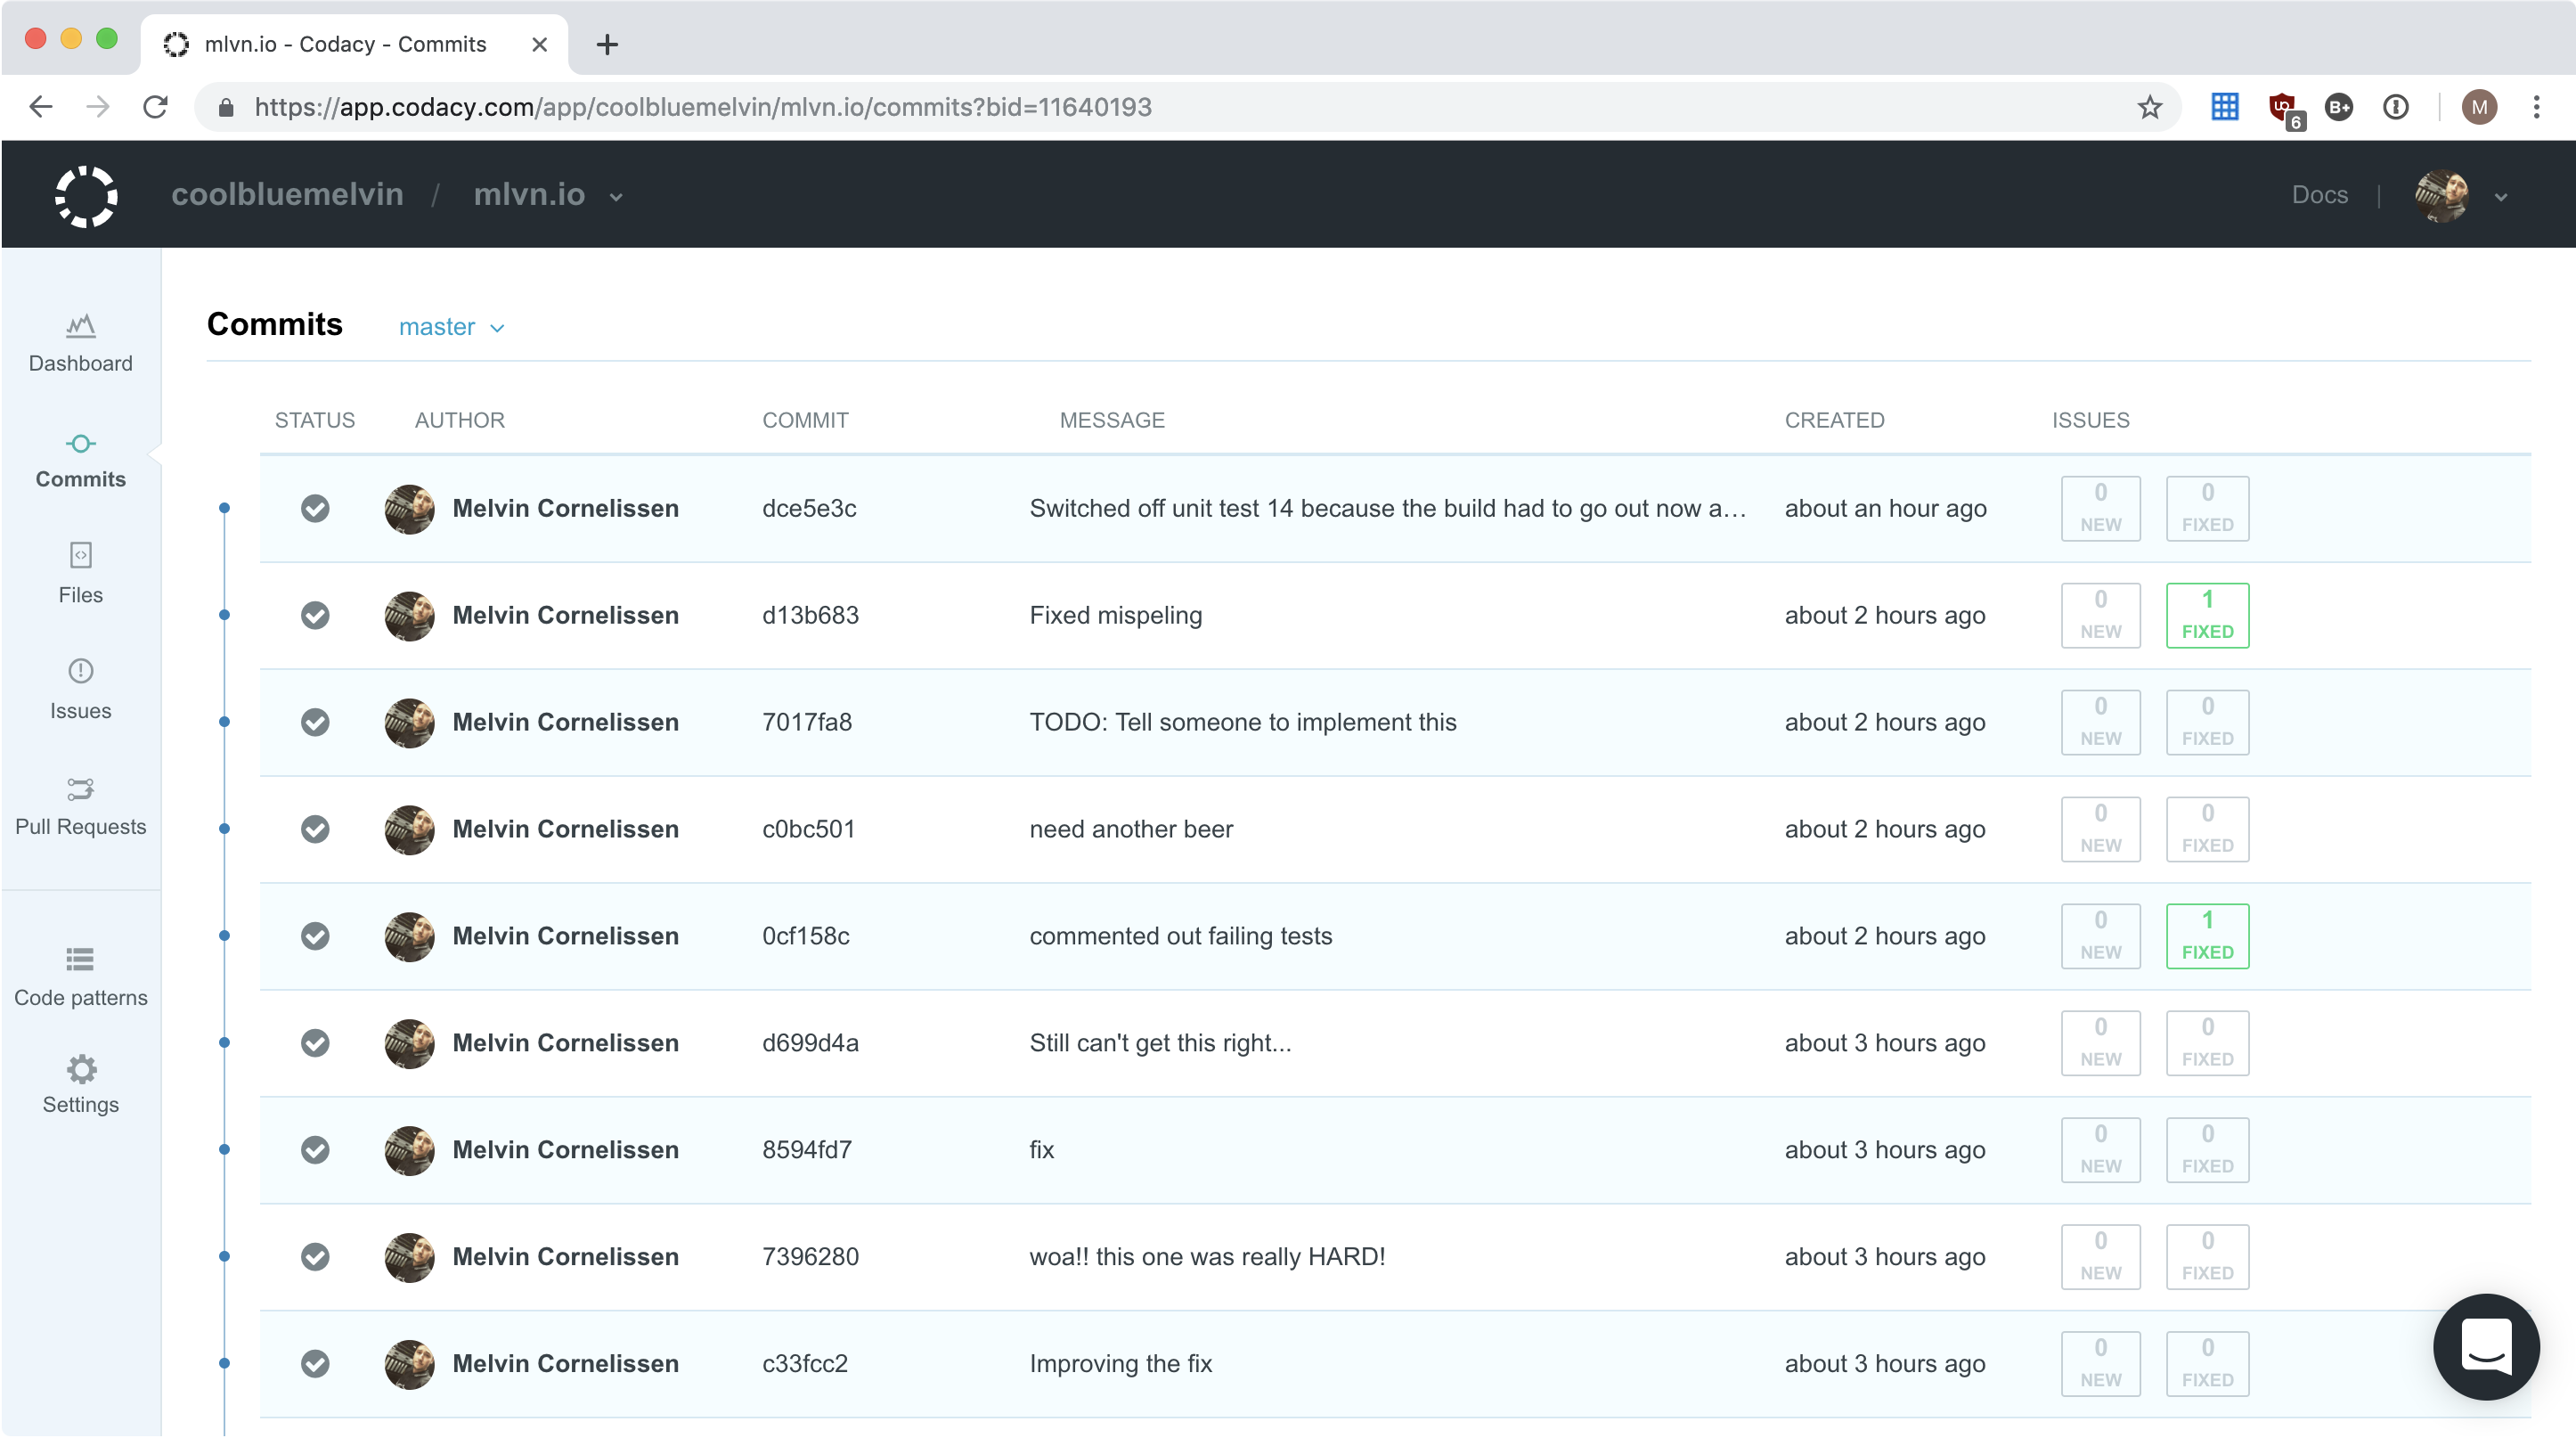Open the uBlock Origin extension icon
Image resolution: width=2576 pixels, height=1438 pixels.
[x=2285, y=109]
